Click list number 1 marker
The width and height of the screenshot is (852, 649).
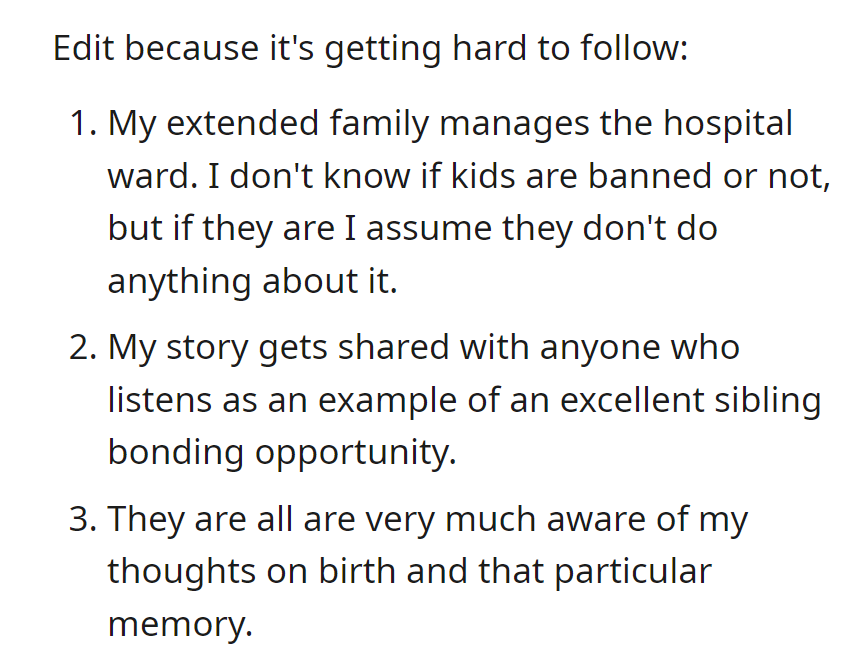84,123
